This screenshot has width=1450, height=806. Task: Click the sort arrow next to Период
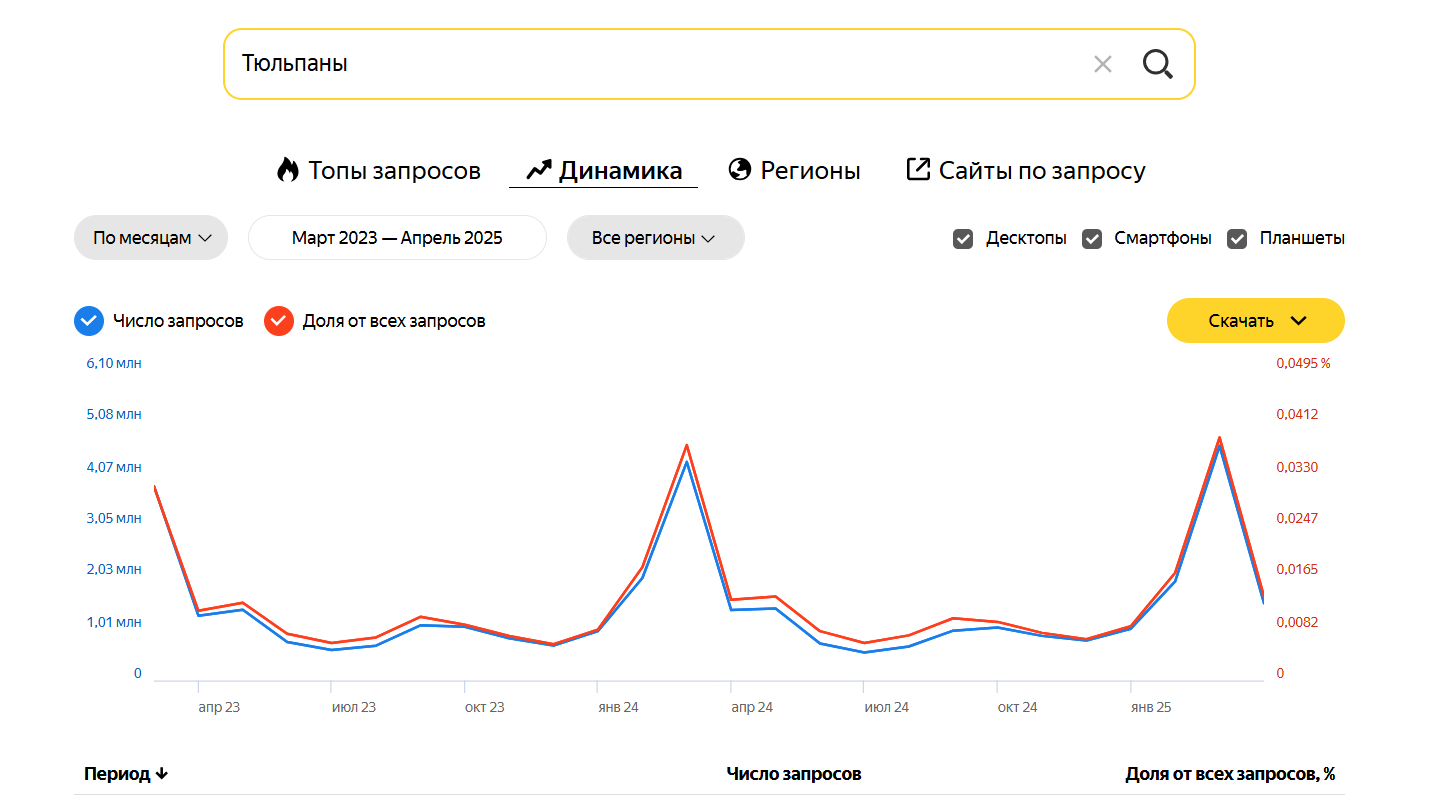coord(162,774)
